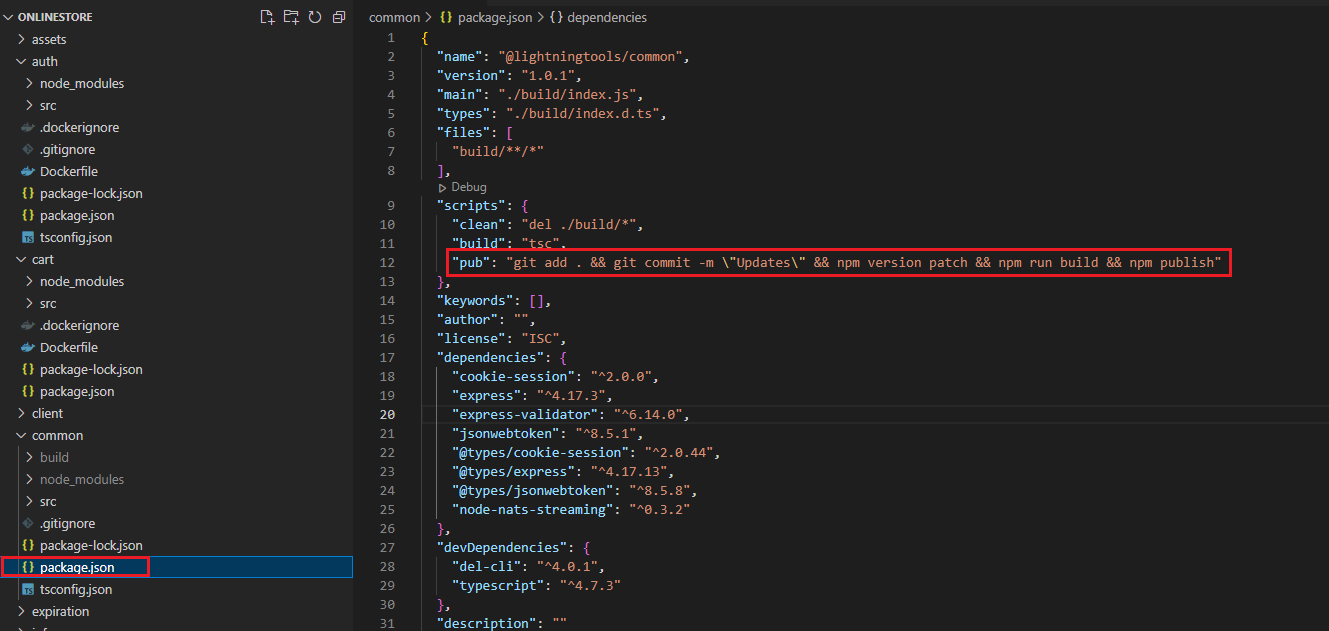Click the Debug code lens above scripts
The image size is (1329, 631).
click(x=467, y=187)
